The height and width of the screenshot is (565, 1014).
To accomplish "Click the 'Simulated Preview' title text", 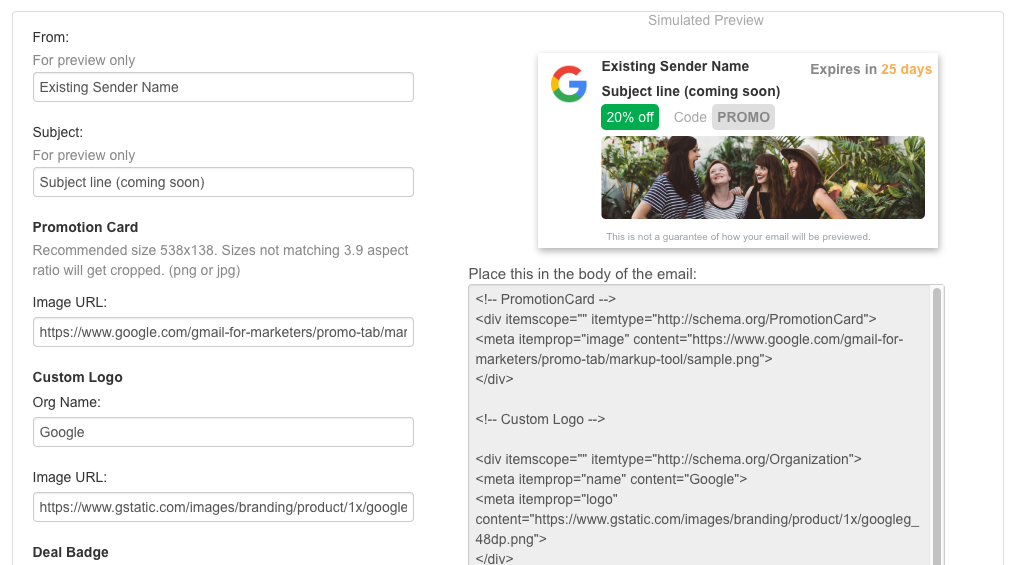I will point(705,20).
